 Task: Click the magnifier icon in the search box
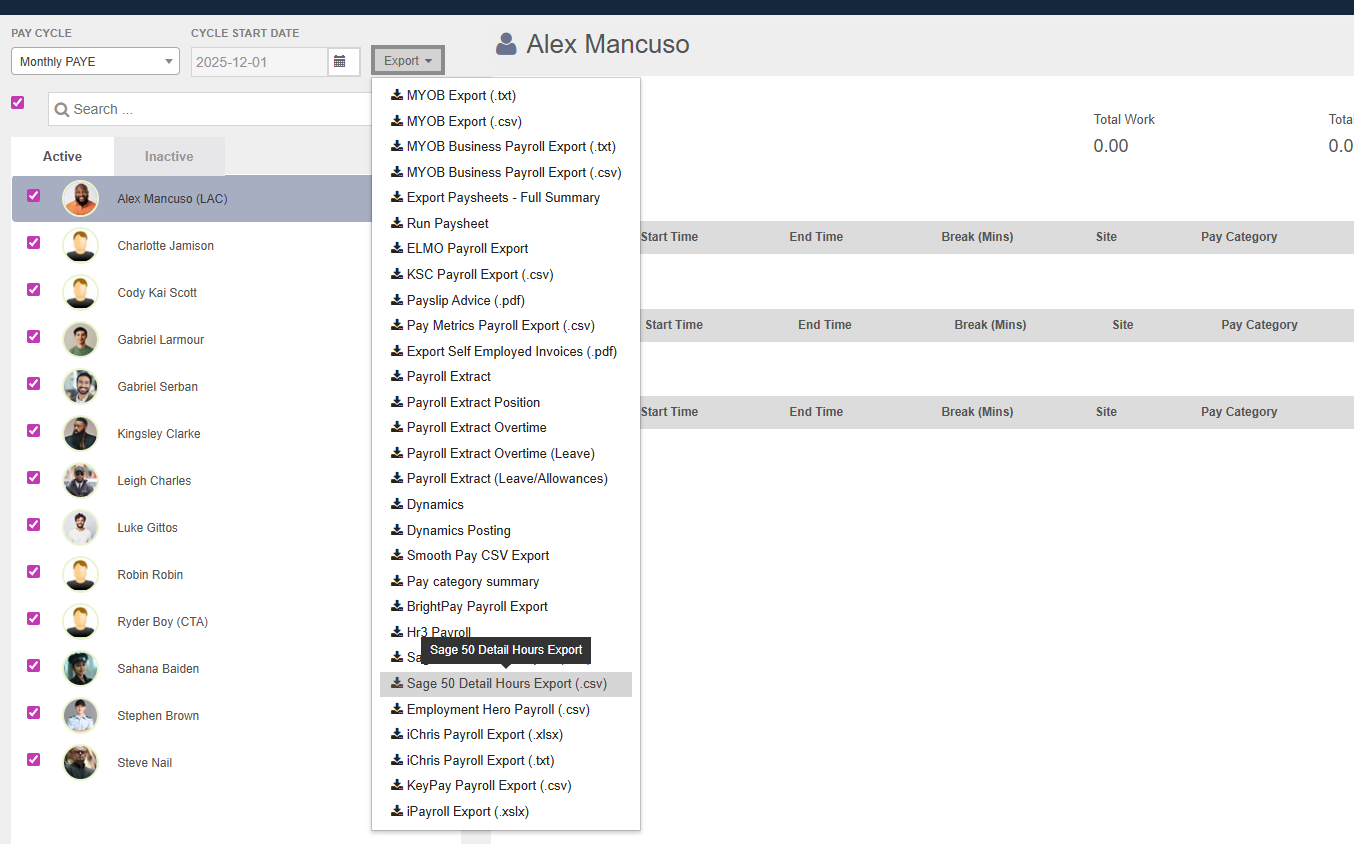click(62, 110)
